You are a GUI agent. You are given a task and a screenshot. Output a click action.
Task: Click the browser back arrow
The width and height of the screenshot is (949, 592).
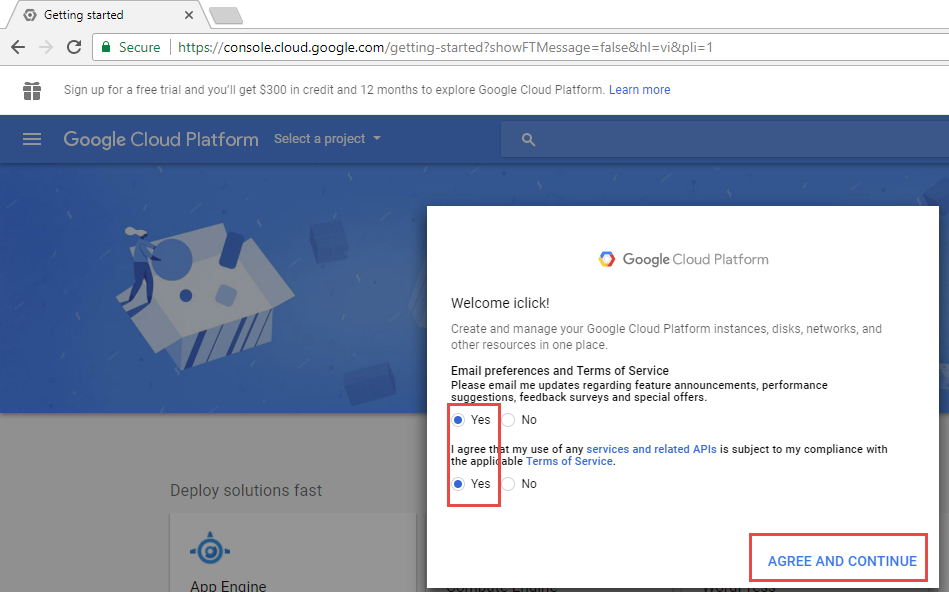tap(18, 47)
